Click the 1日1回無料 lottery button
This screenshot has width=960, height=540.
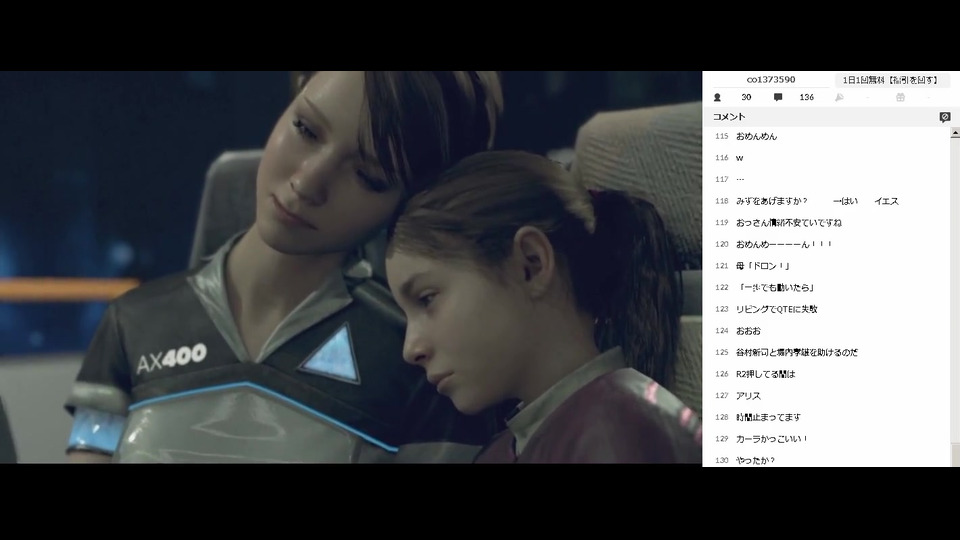891,80
